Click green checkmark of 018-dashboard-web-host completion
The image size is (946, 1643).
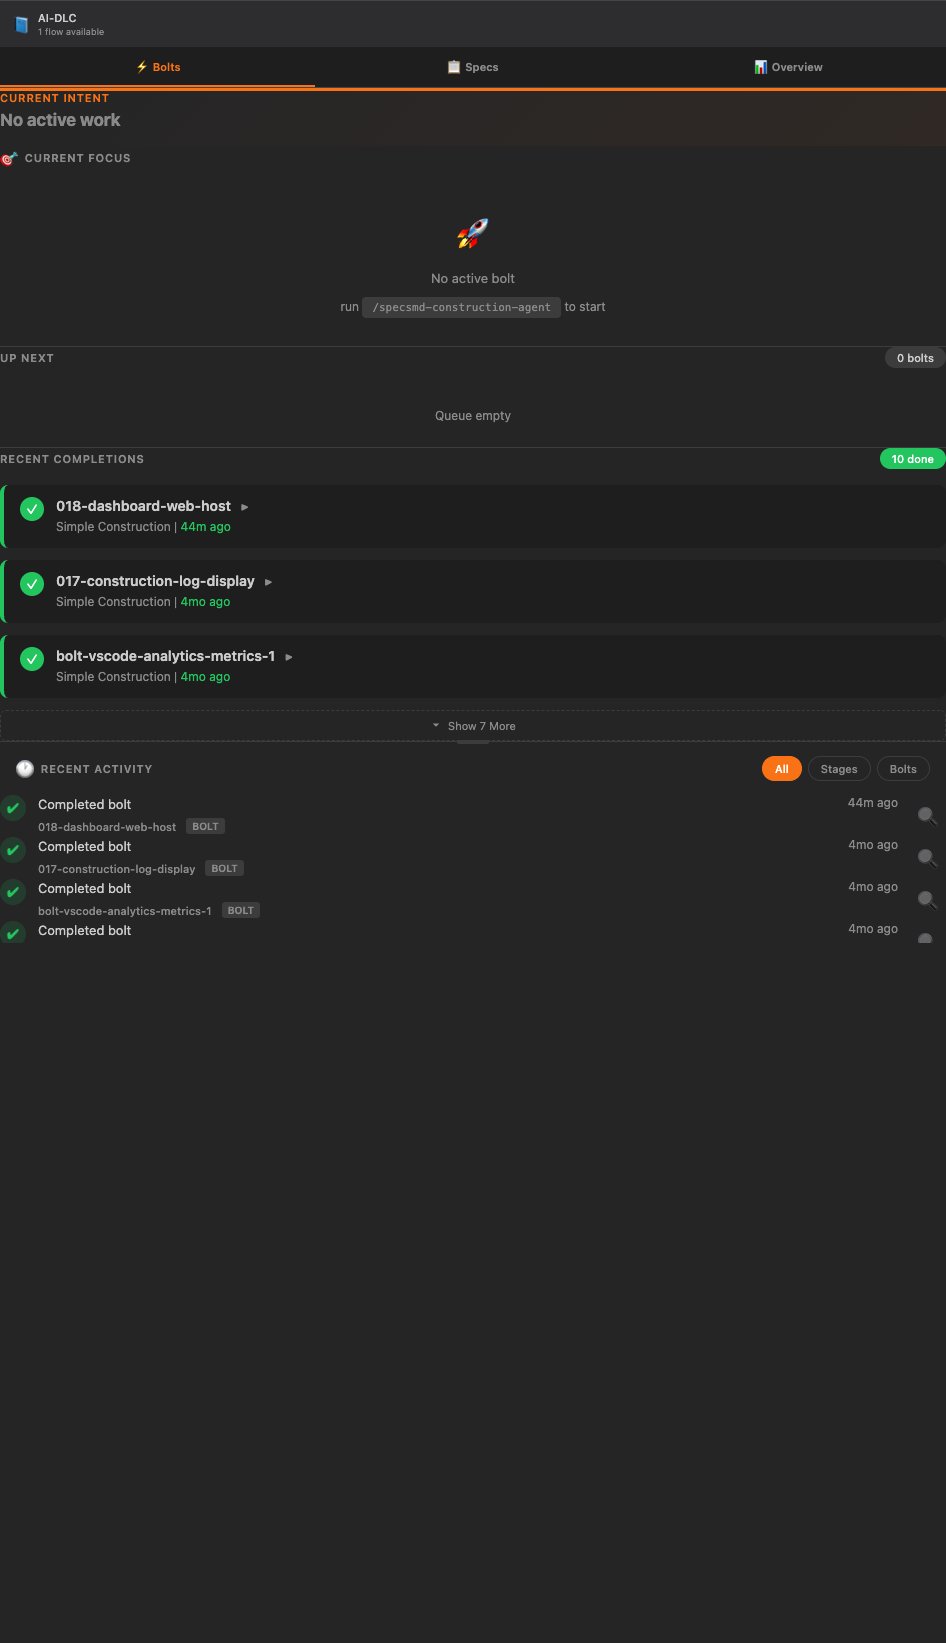pyautogui.click(x=32, y=509)
